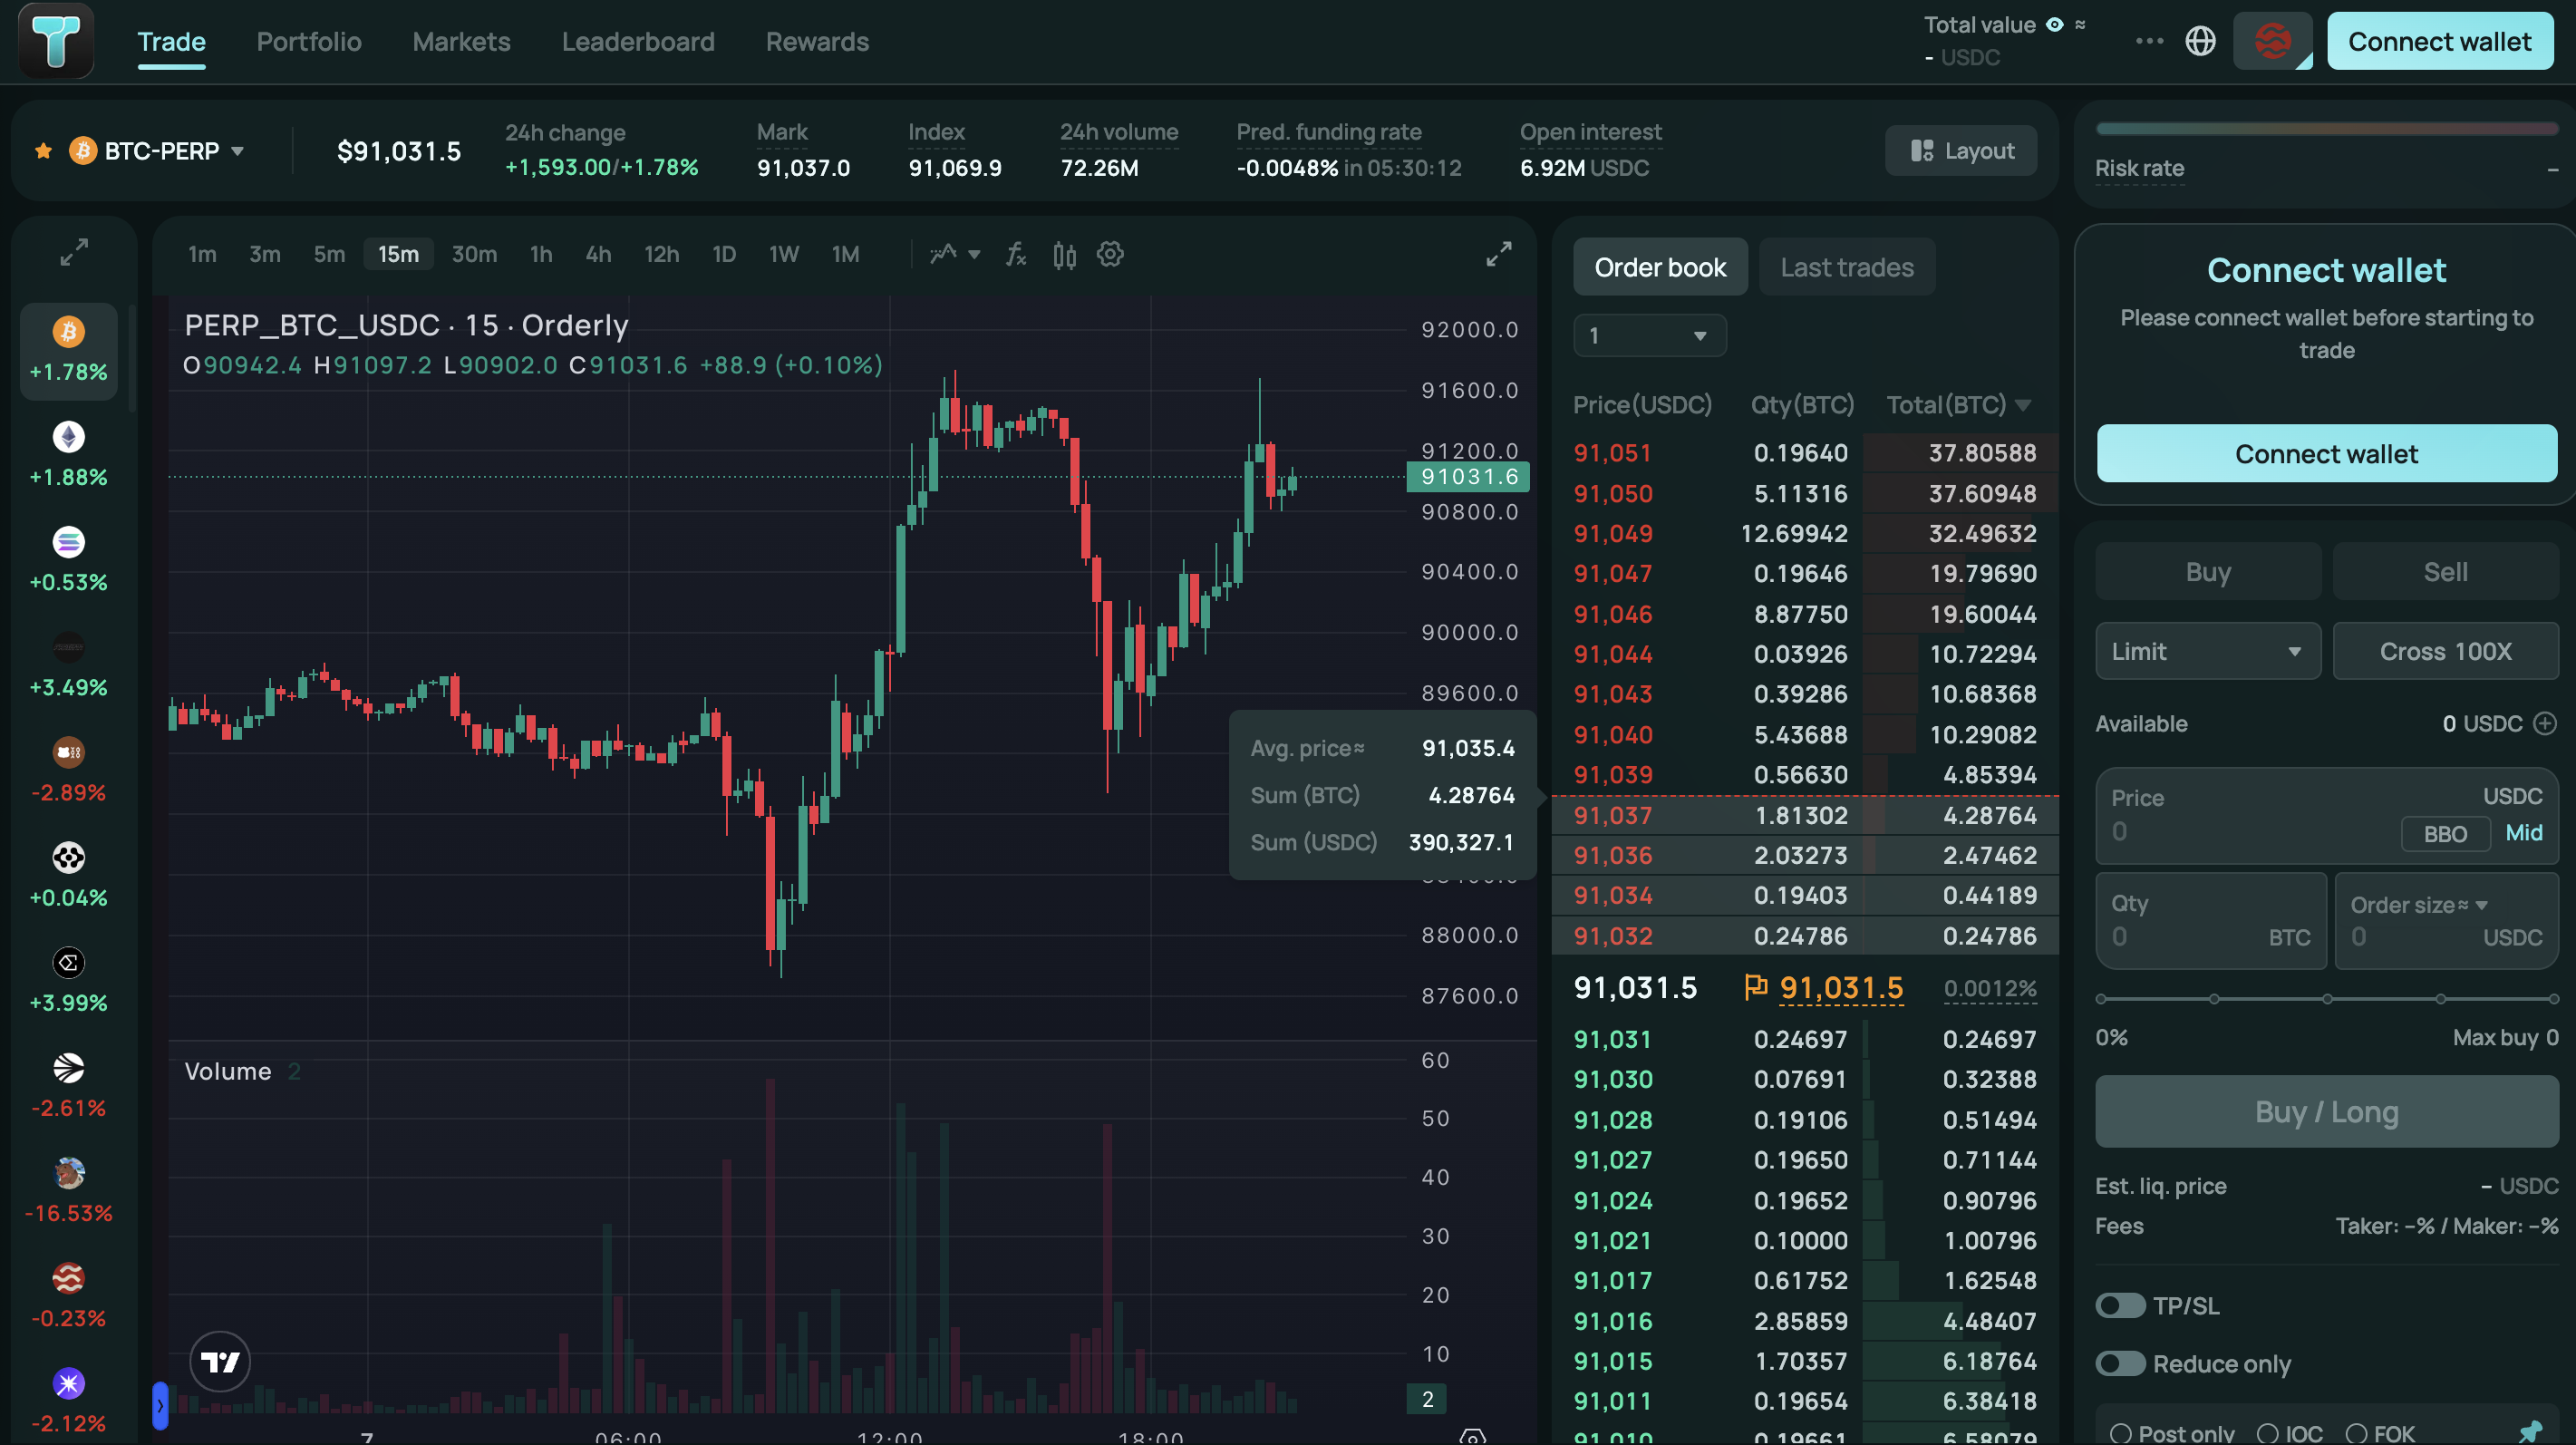Click the Layout button
Viewport: 2576px width, 1445px height.
[1960, 151]
